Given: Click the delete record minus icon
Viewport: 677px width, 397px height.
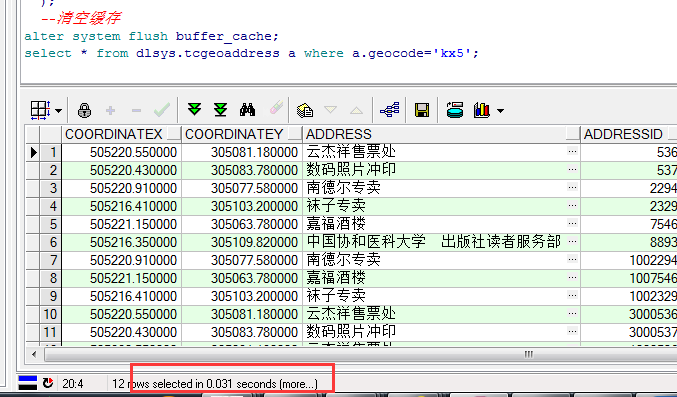Looking at the screenshot, I should coord(136,111).
